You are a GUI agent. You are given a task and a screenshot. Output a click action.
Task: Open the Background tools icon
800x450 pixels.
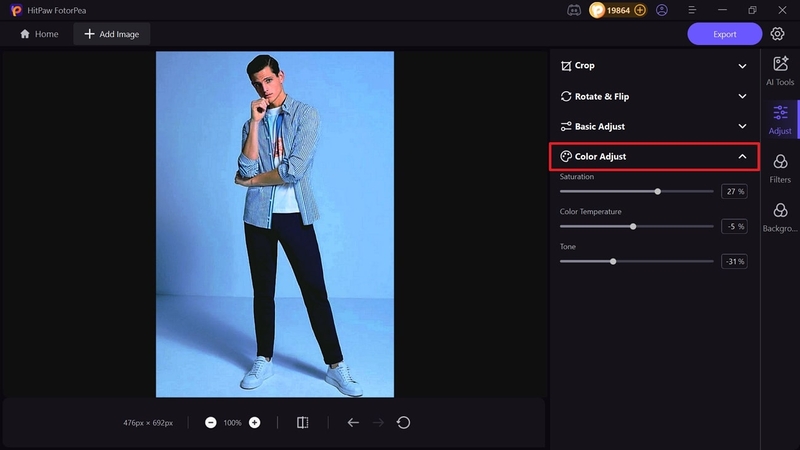coord(780,217)
